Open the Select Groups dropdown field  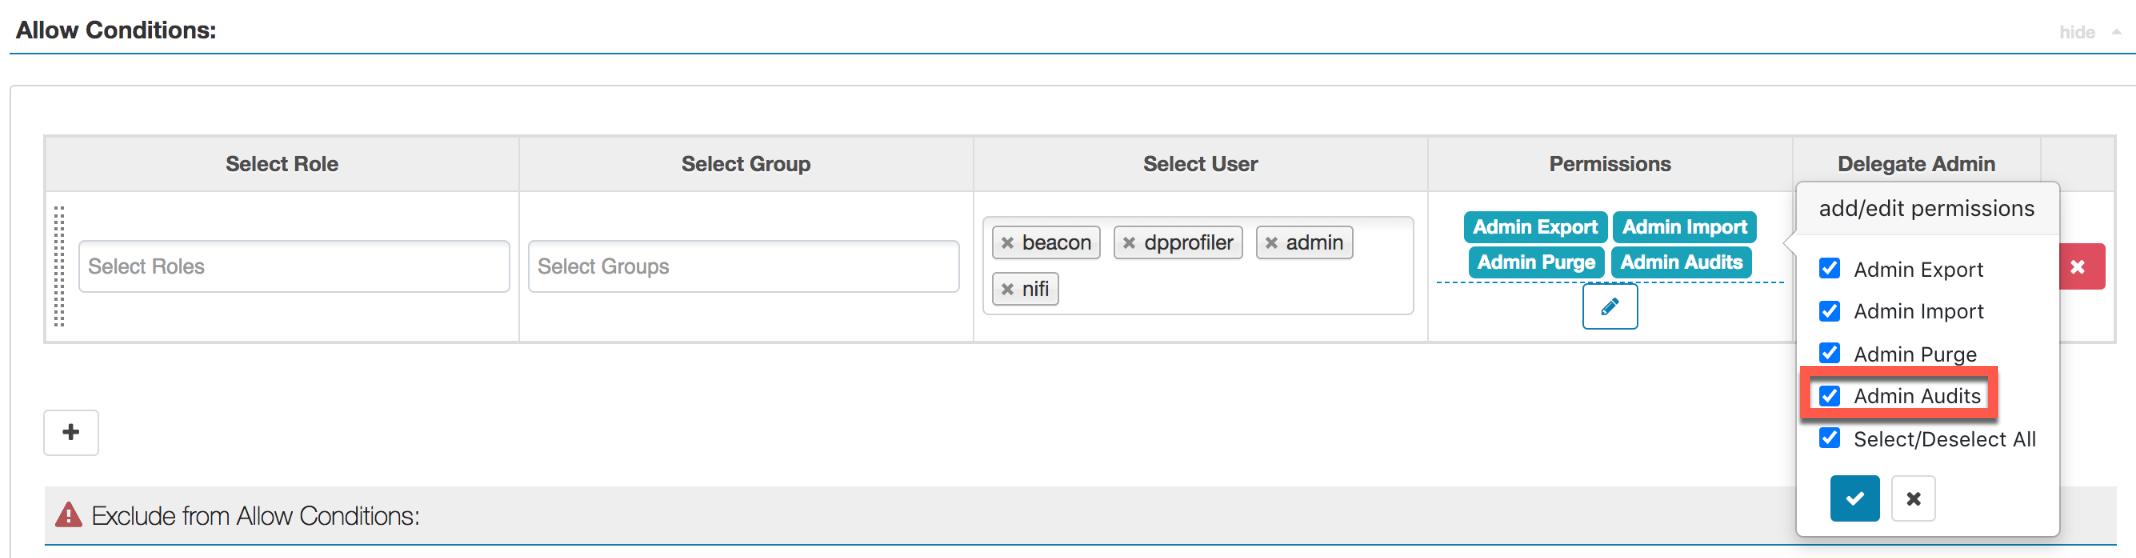point(743,267)
